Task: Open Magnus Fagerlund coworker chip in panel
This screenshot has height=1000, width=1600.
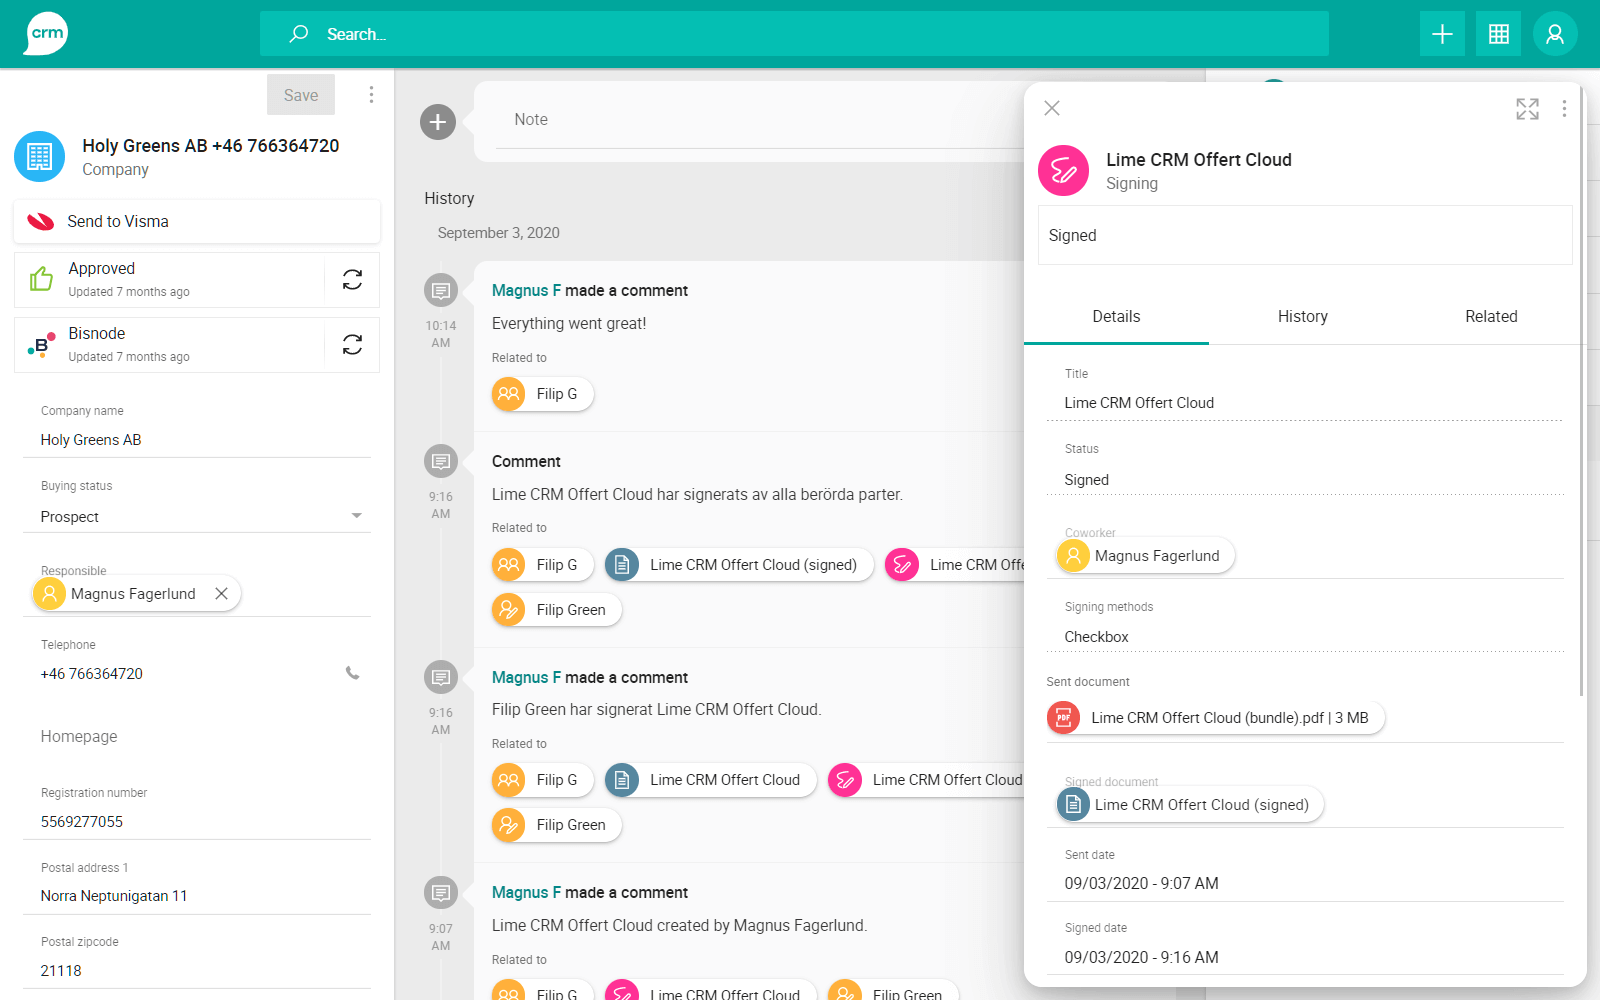Action: coord(1146,556)
